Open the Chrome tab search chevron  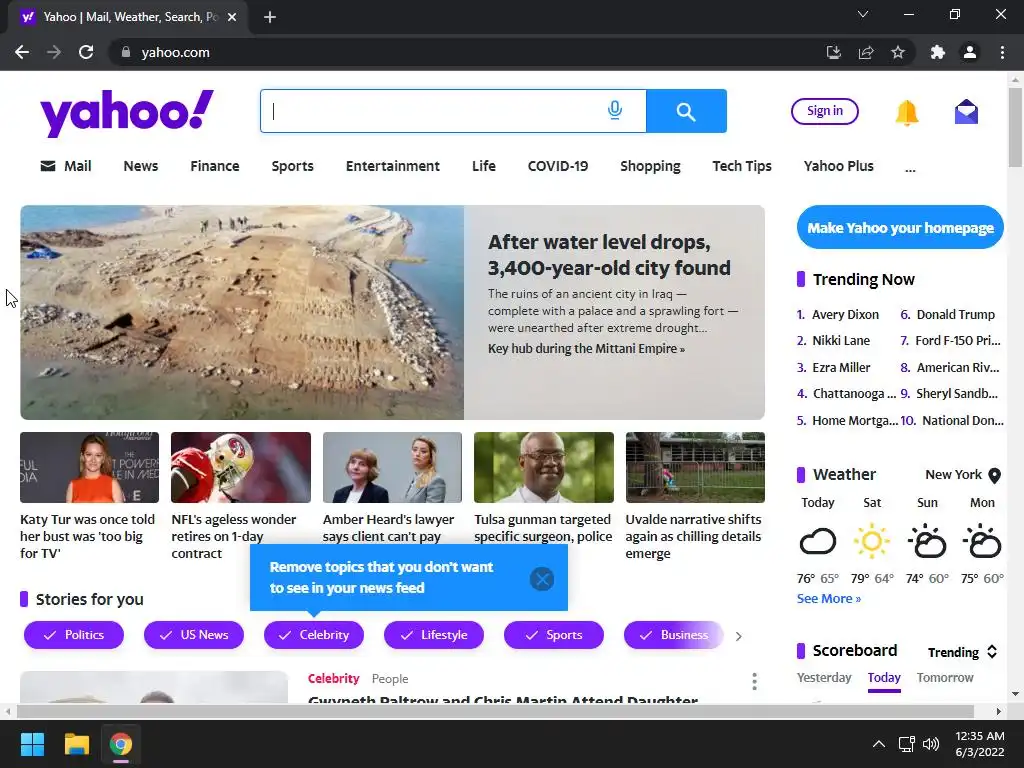click(x=863, y=14)
